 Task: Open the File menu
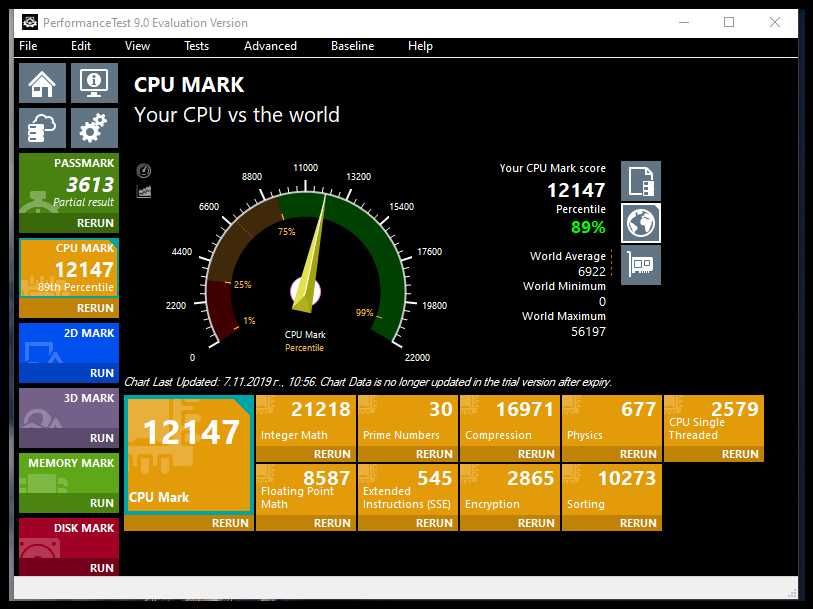(x=28, y=46)
